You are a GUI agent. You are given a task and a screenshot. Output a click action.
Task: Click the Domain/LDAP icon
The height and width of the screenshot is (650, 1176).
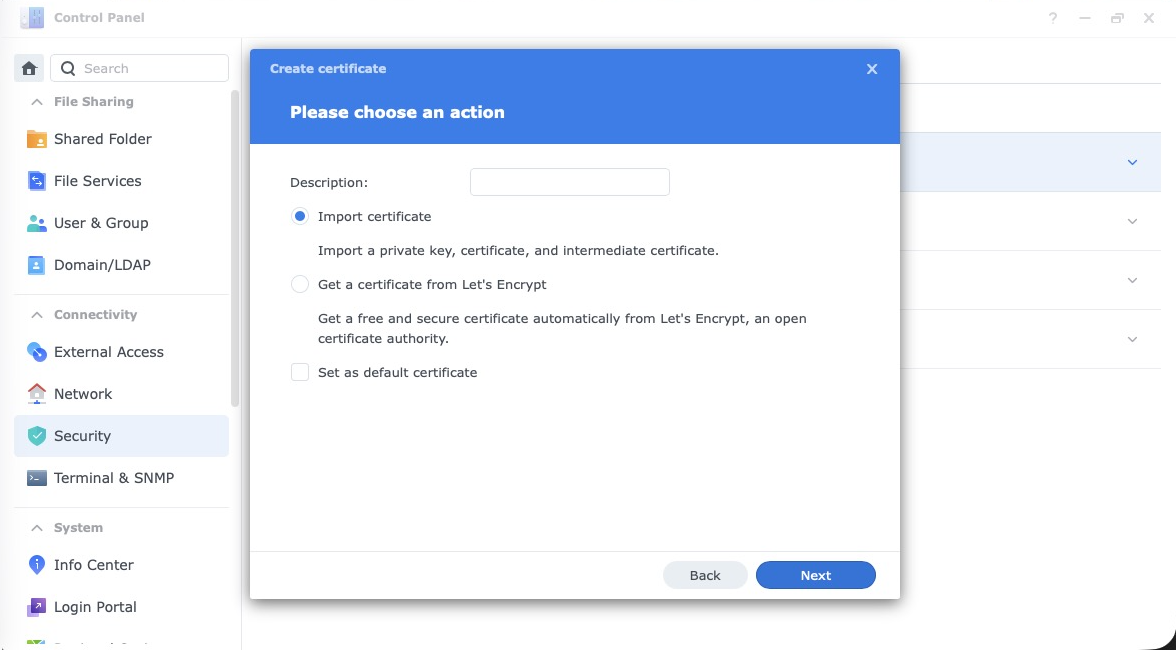click(37, 265)
